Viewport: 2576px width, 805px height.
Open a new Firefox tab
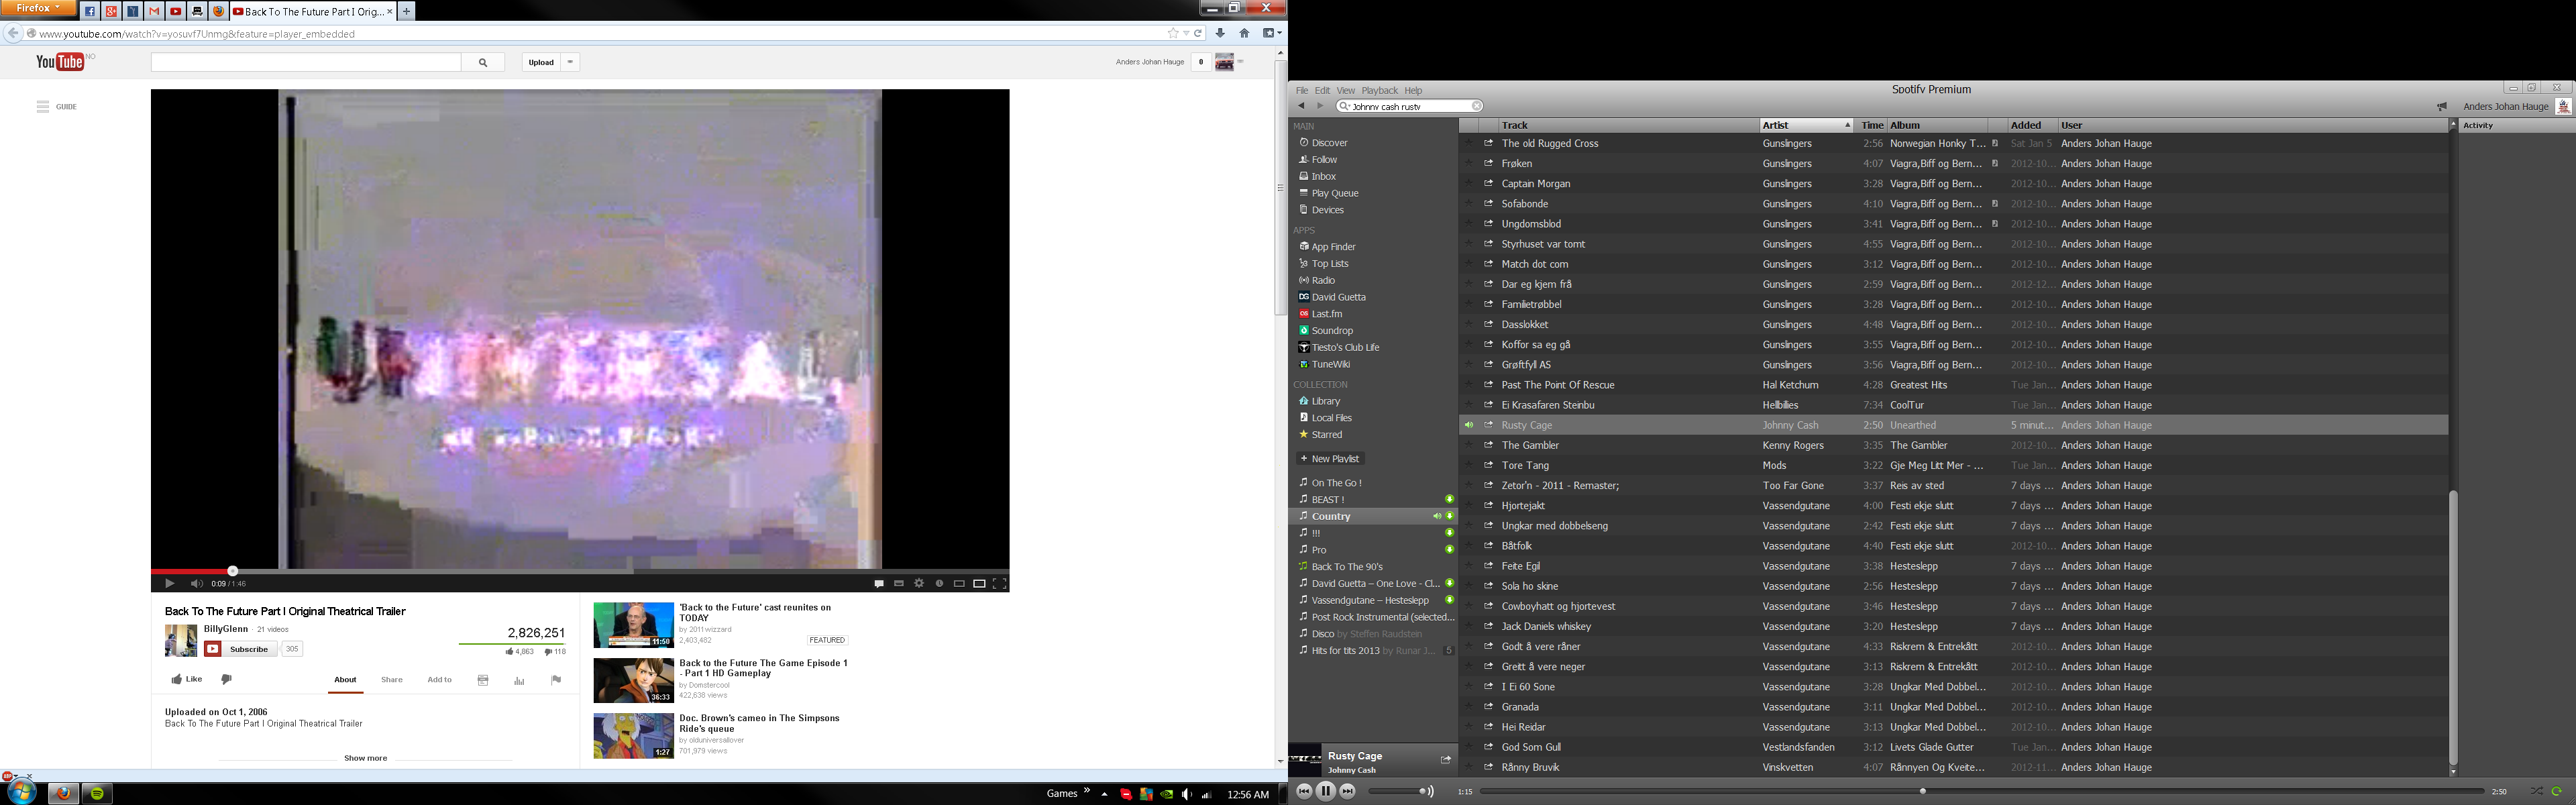tap(406, 12)
